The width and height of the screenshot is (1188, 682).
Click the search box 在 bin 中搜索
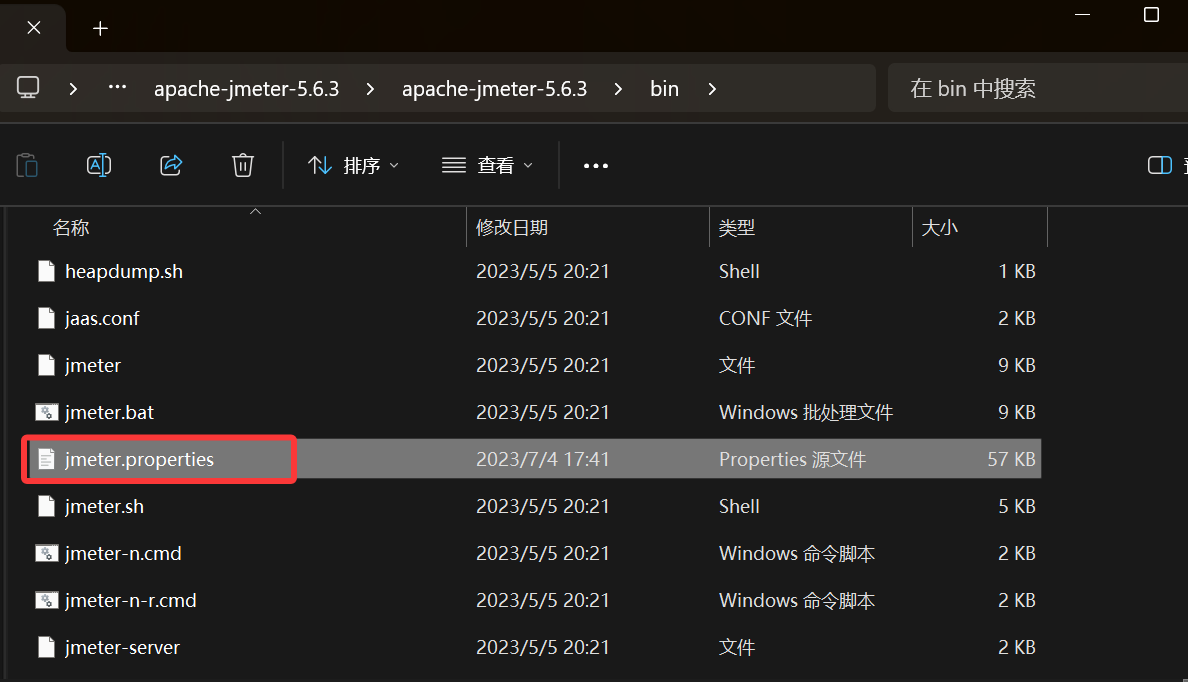pyautogui.click(x=1038, y=89)
